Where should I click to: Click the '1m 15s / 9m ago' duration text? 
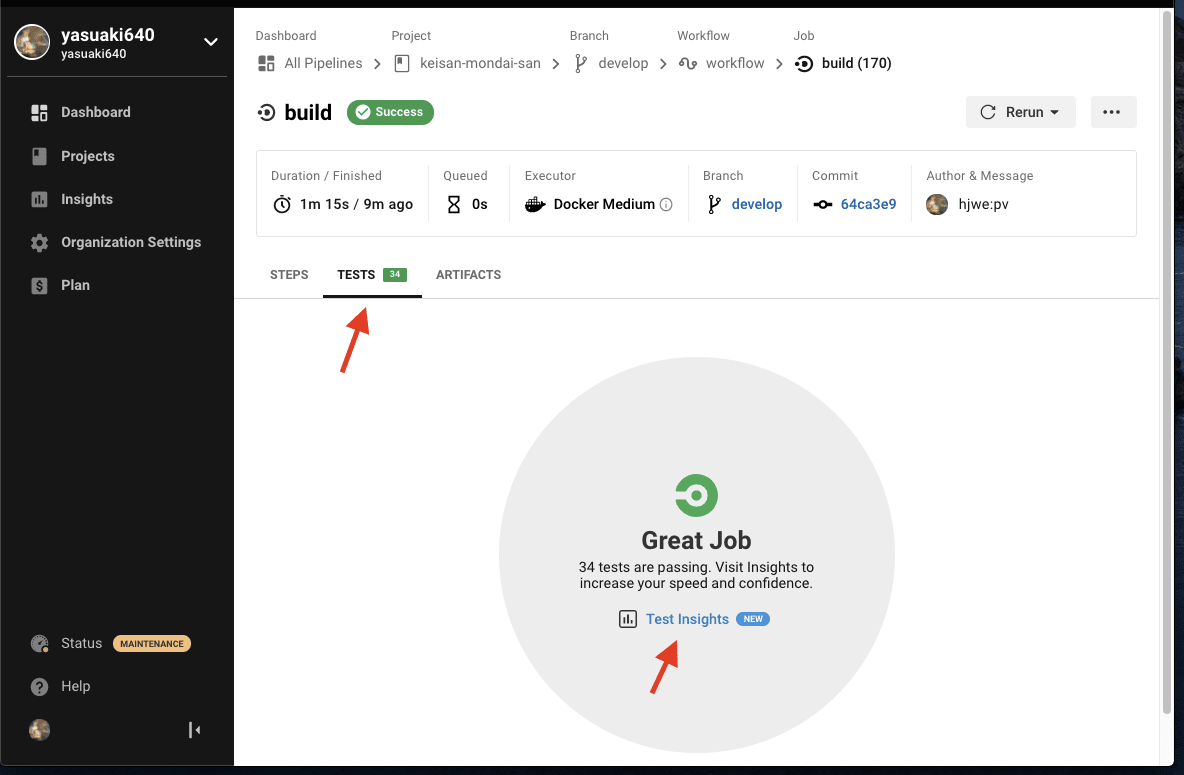tap(356, 205)
